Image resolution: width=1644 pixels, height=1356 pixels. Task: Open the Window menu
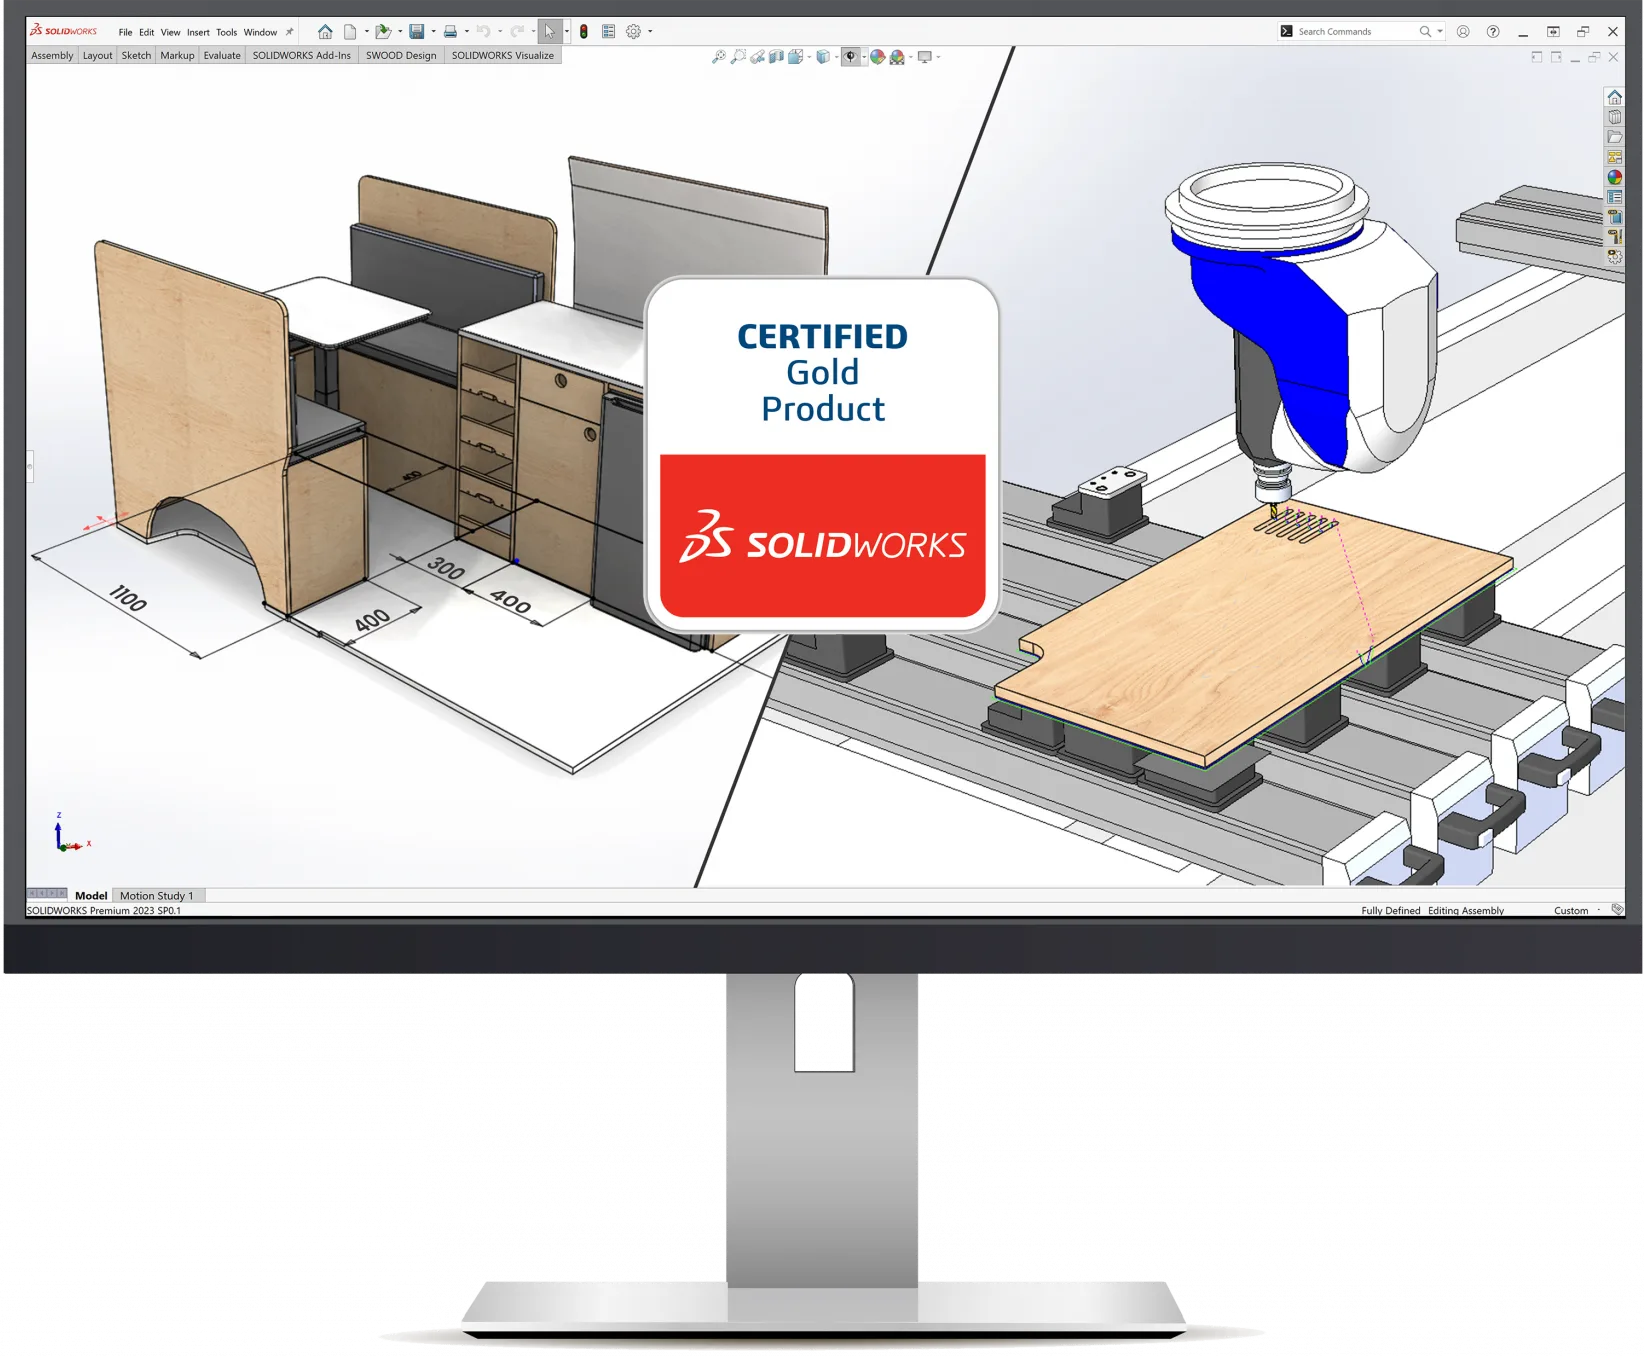(x=260, y=32)
